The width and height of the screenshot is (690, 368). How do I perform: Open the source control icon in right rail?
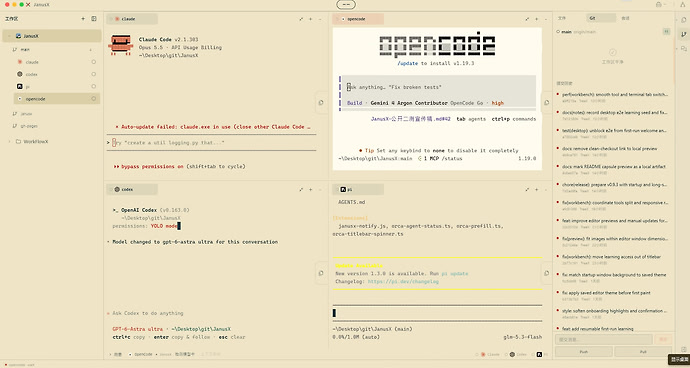pyautogui.click(x=683, y=34)
